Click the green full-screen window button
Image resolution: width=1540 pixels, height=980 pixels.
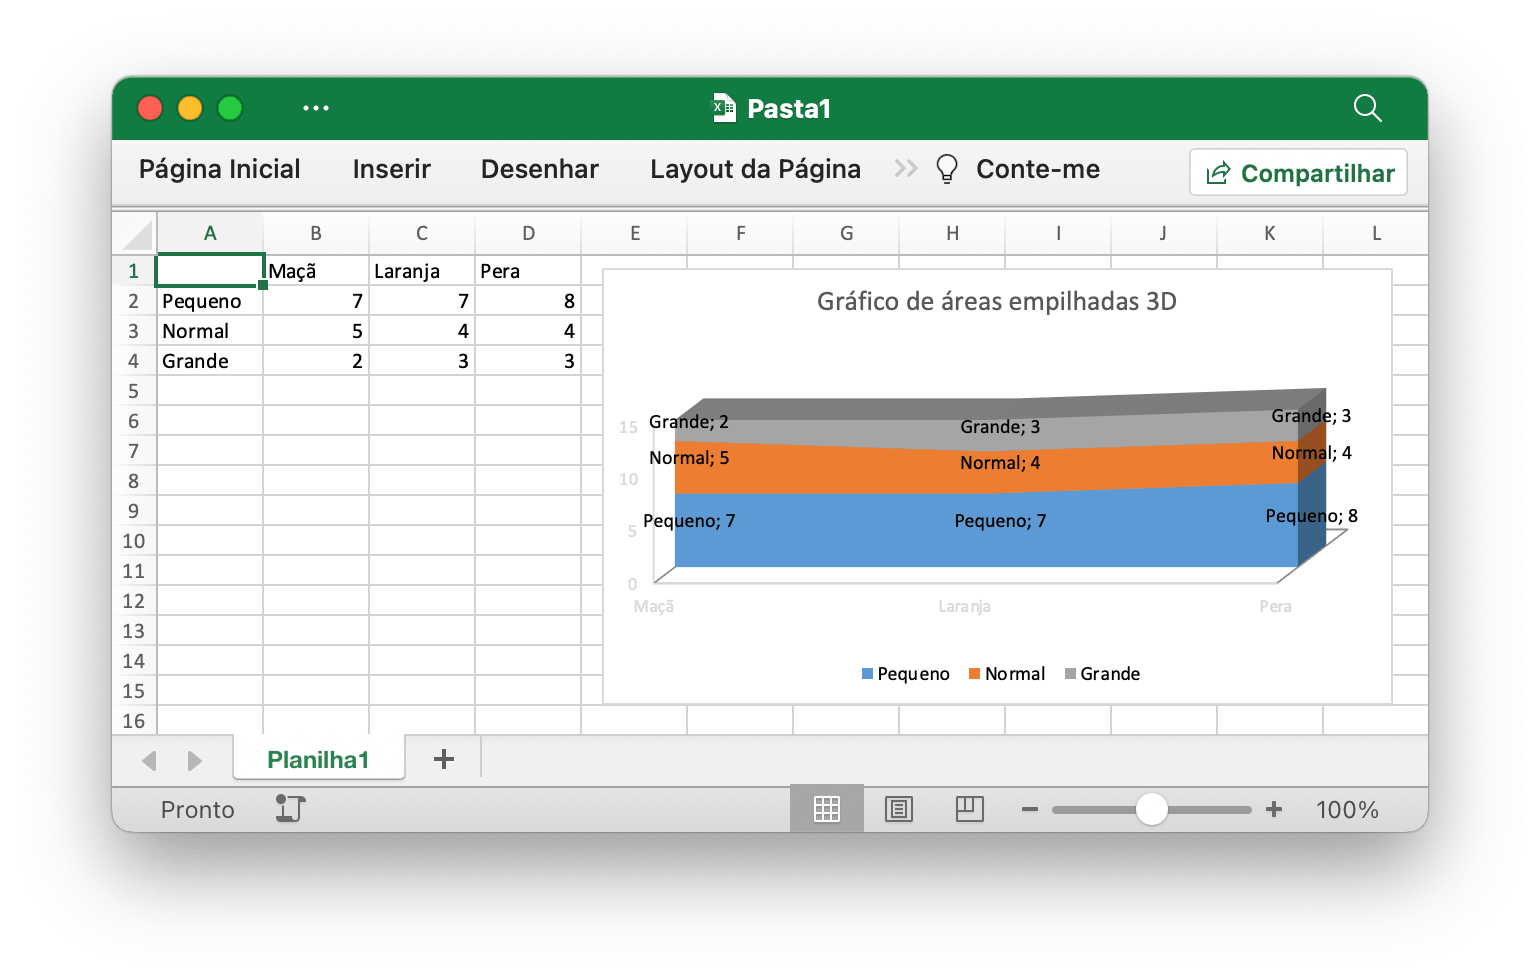pyautogui.click(x=230, y=108)
